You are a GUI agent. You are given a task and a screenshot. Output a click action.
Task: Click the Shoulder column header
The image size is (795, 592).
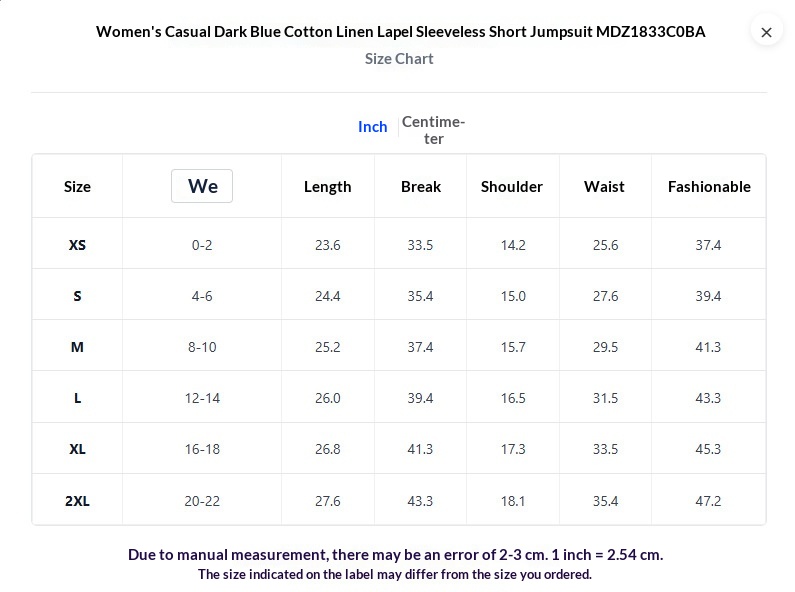(x=512, y=186)
